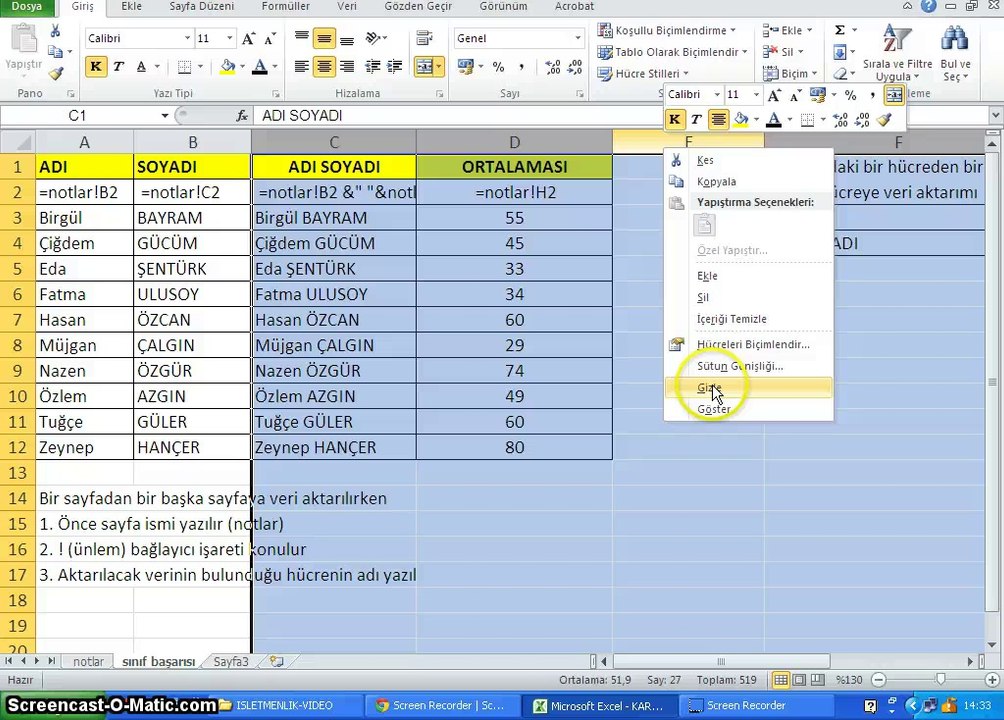Apply the fill color bucket in the ribbon
The image size is (1004, 720).
[x=227, y=66]
